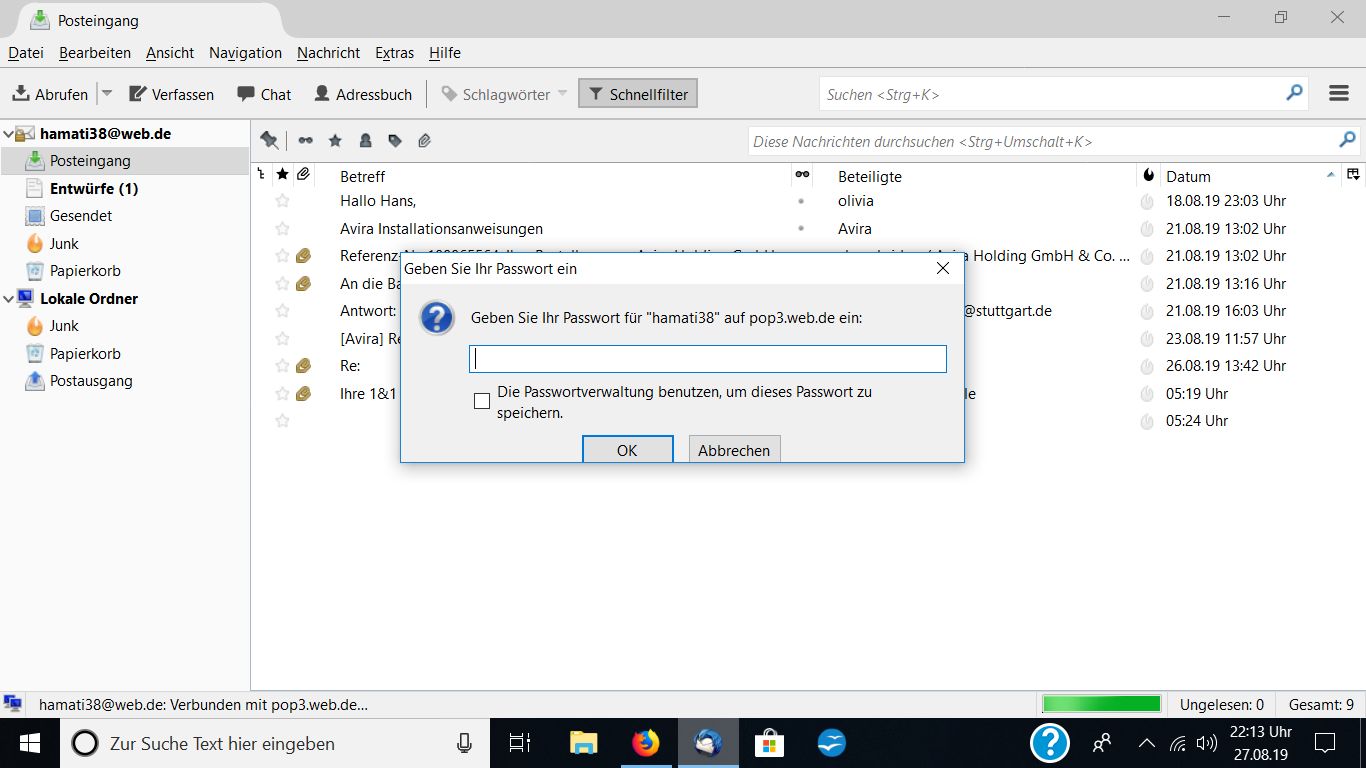Image resolution: width=1366 pixels, height=768 pixels.
Task: Check the save password in Passwortverwaltung checkbox
Action: point(482,401)
